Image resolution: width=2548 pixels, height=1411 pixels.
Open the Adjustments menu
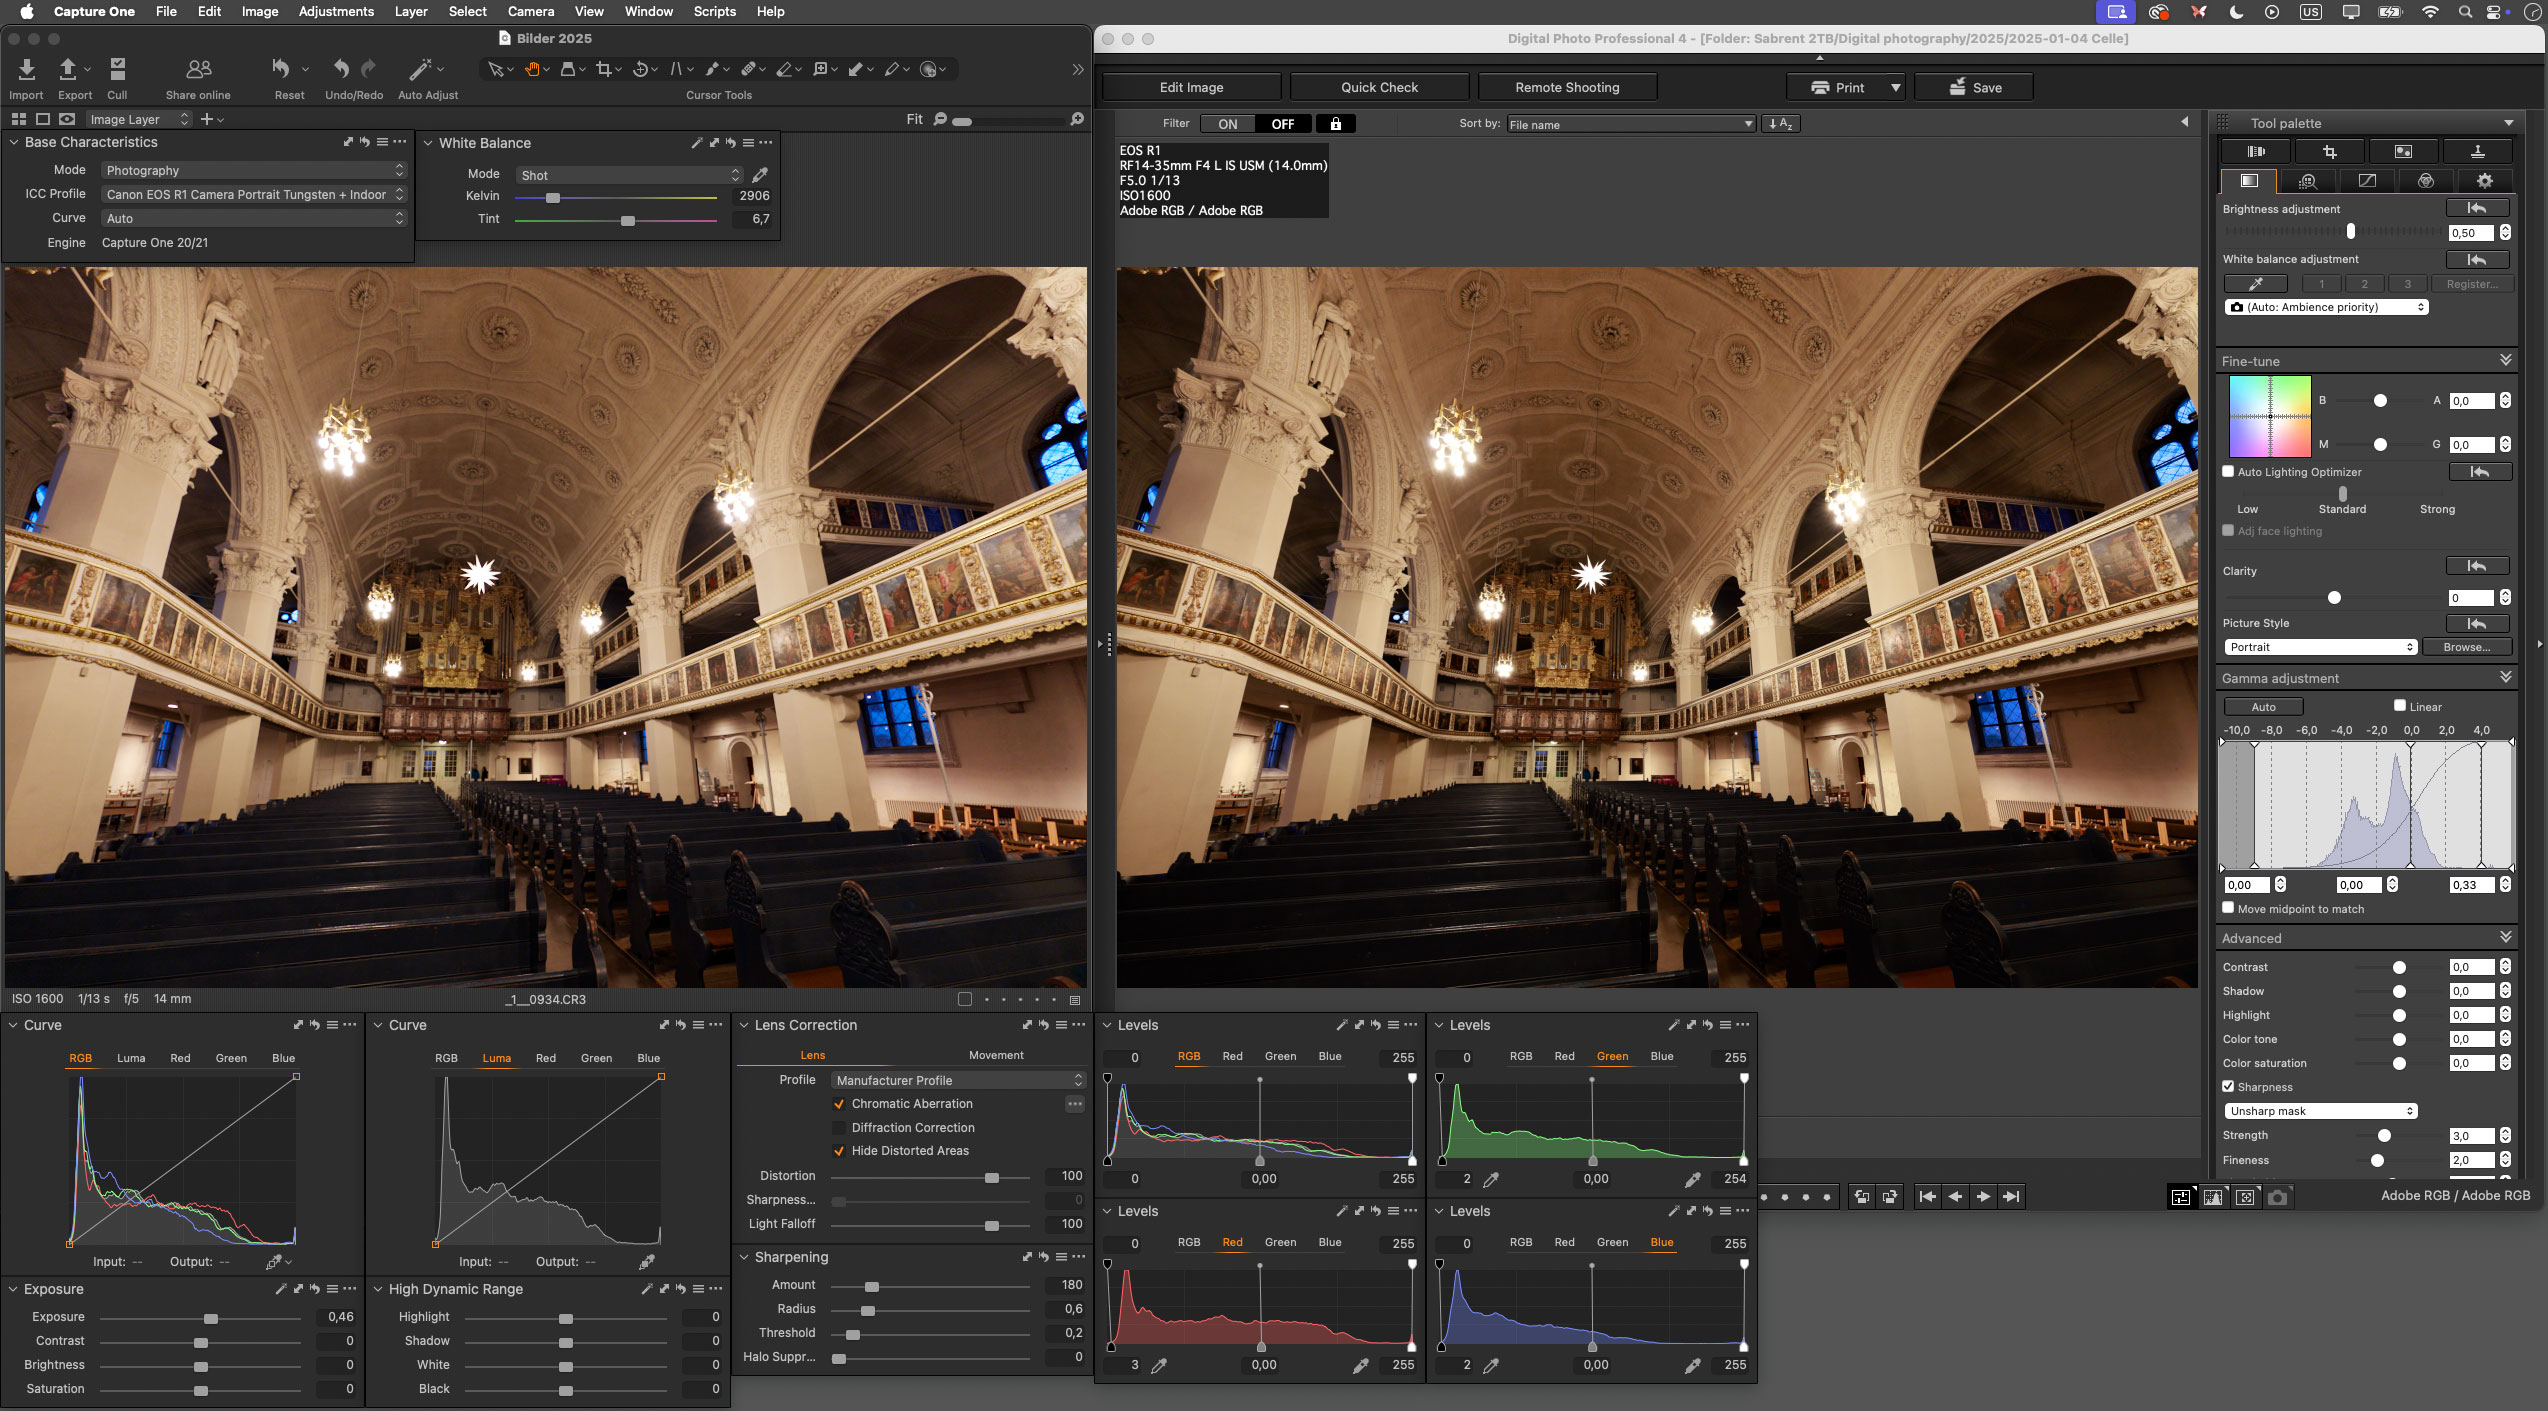pyautogui.click(x=336, y=11)
